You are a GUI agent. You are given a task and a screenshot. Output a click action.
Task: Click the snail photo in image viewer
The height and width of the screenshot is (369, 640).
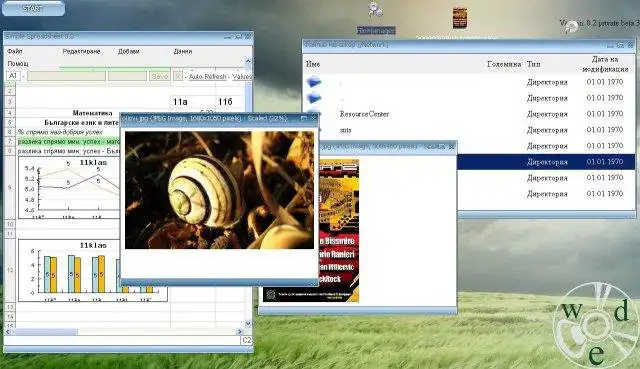[x=219, y=190]
